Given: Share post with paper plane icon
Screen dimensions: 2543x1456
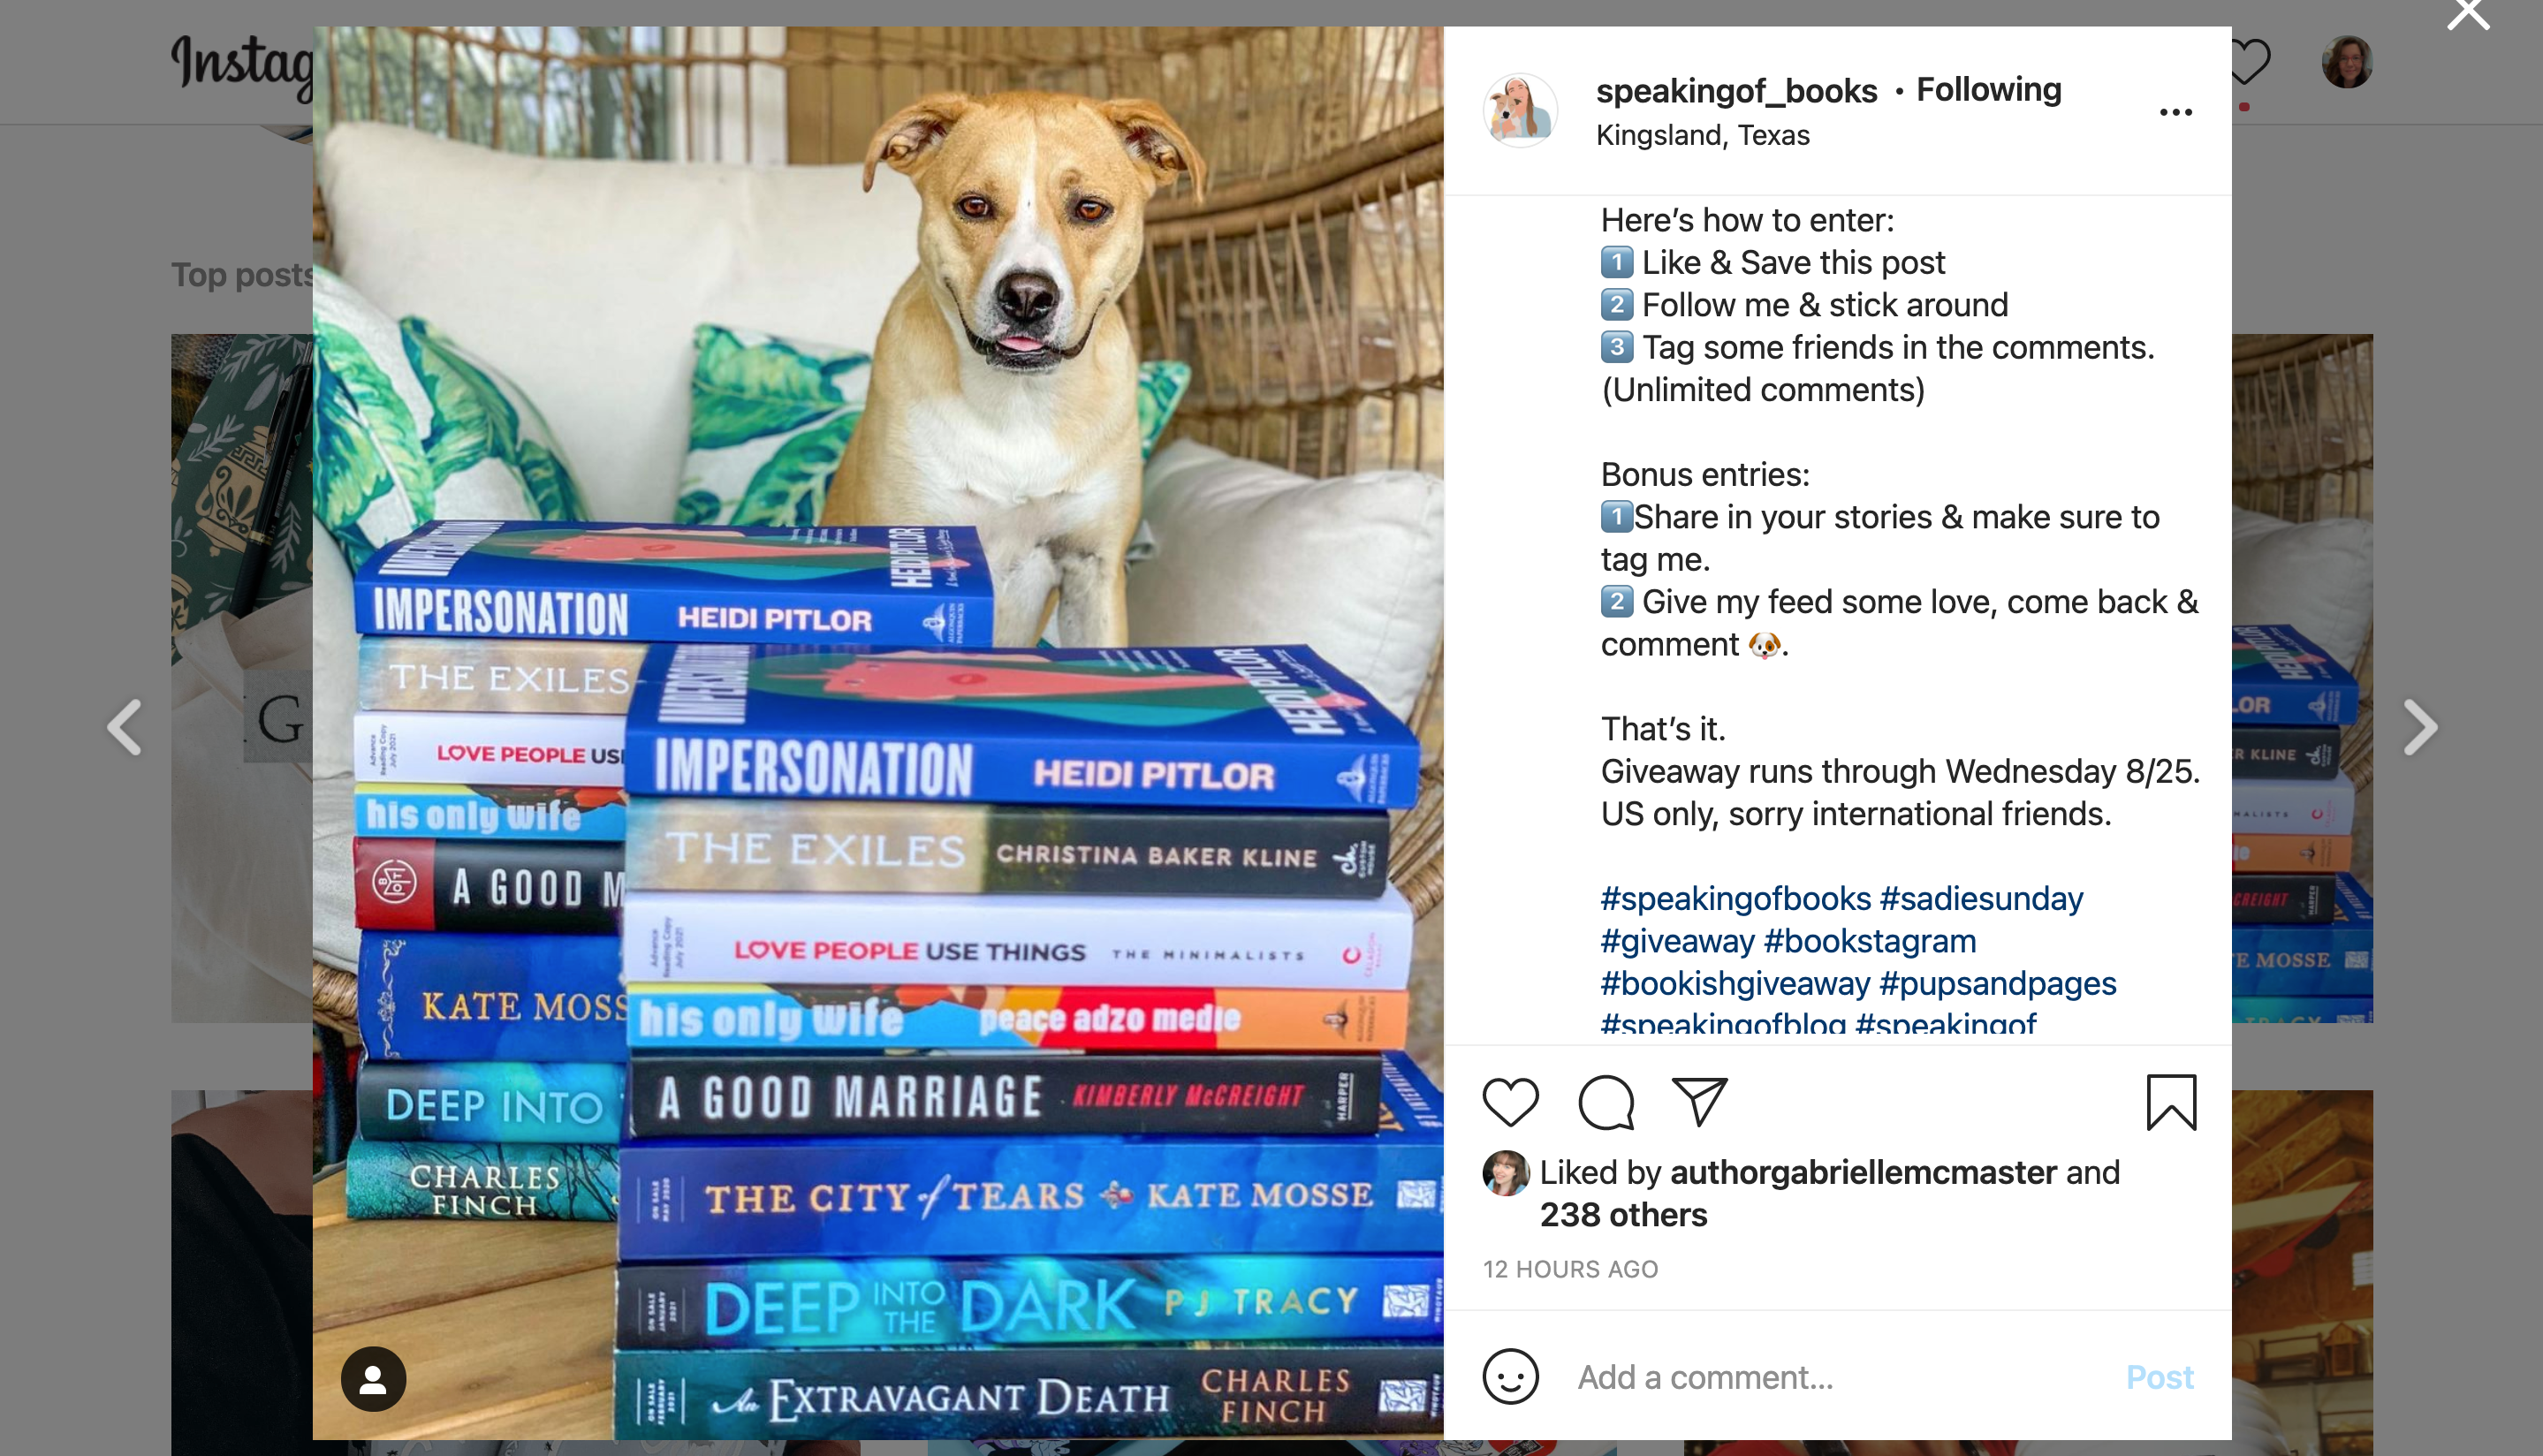Looking at the screenshot, I should click(x=1699, y=1101).
